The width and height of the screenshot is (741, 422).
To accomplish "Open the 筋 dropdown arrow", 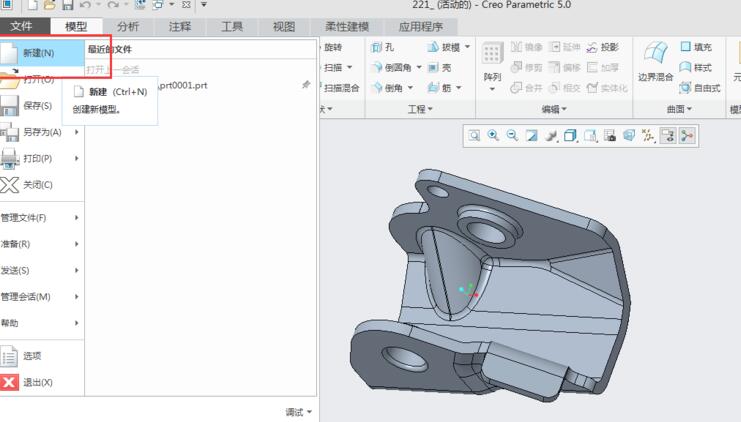I will (x=458, y=87).
